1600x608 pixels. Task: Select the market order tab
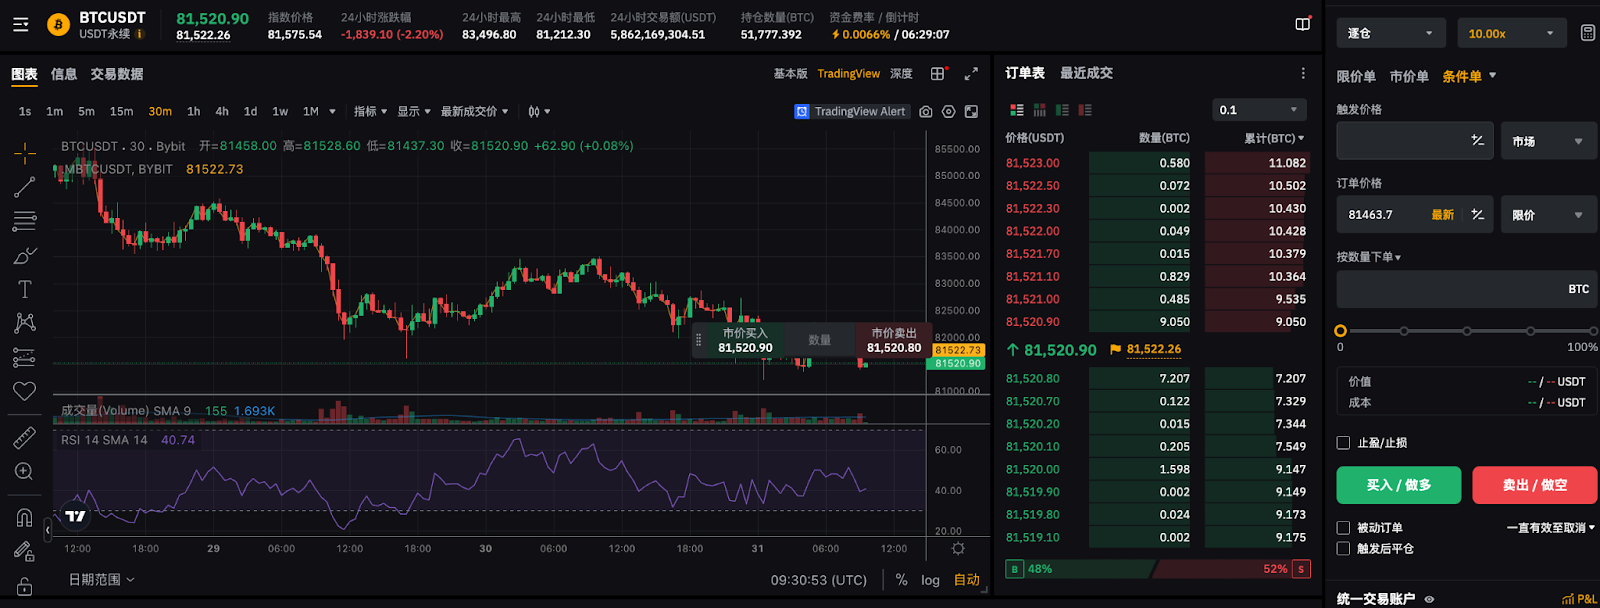(x=1409, y=77)
